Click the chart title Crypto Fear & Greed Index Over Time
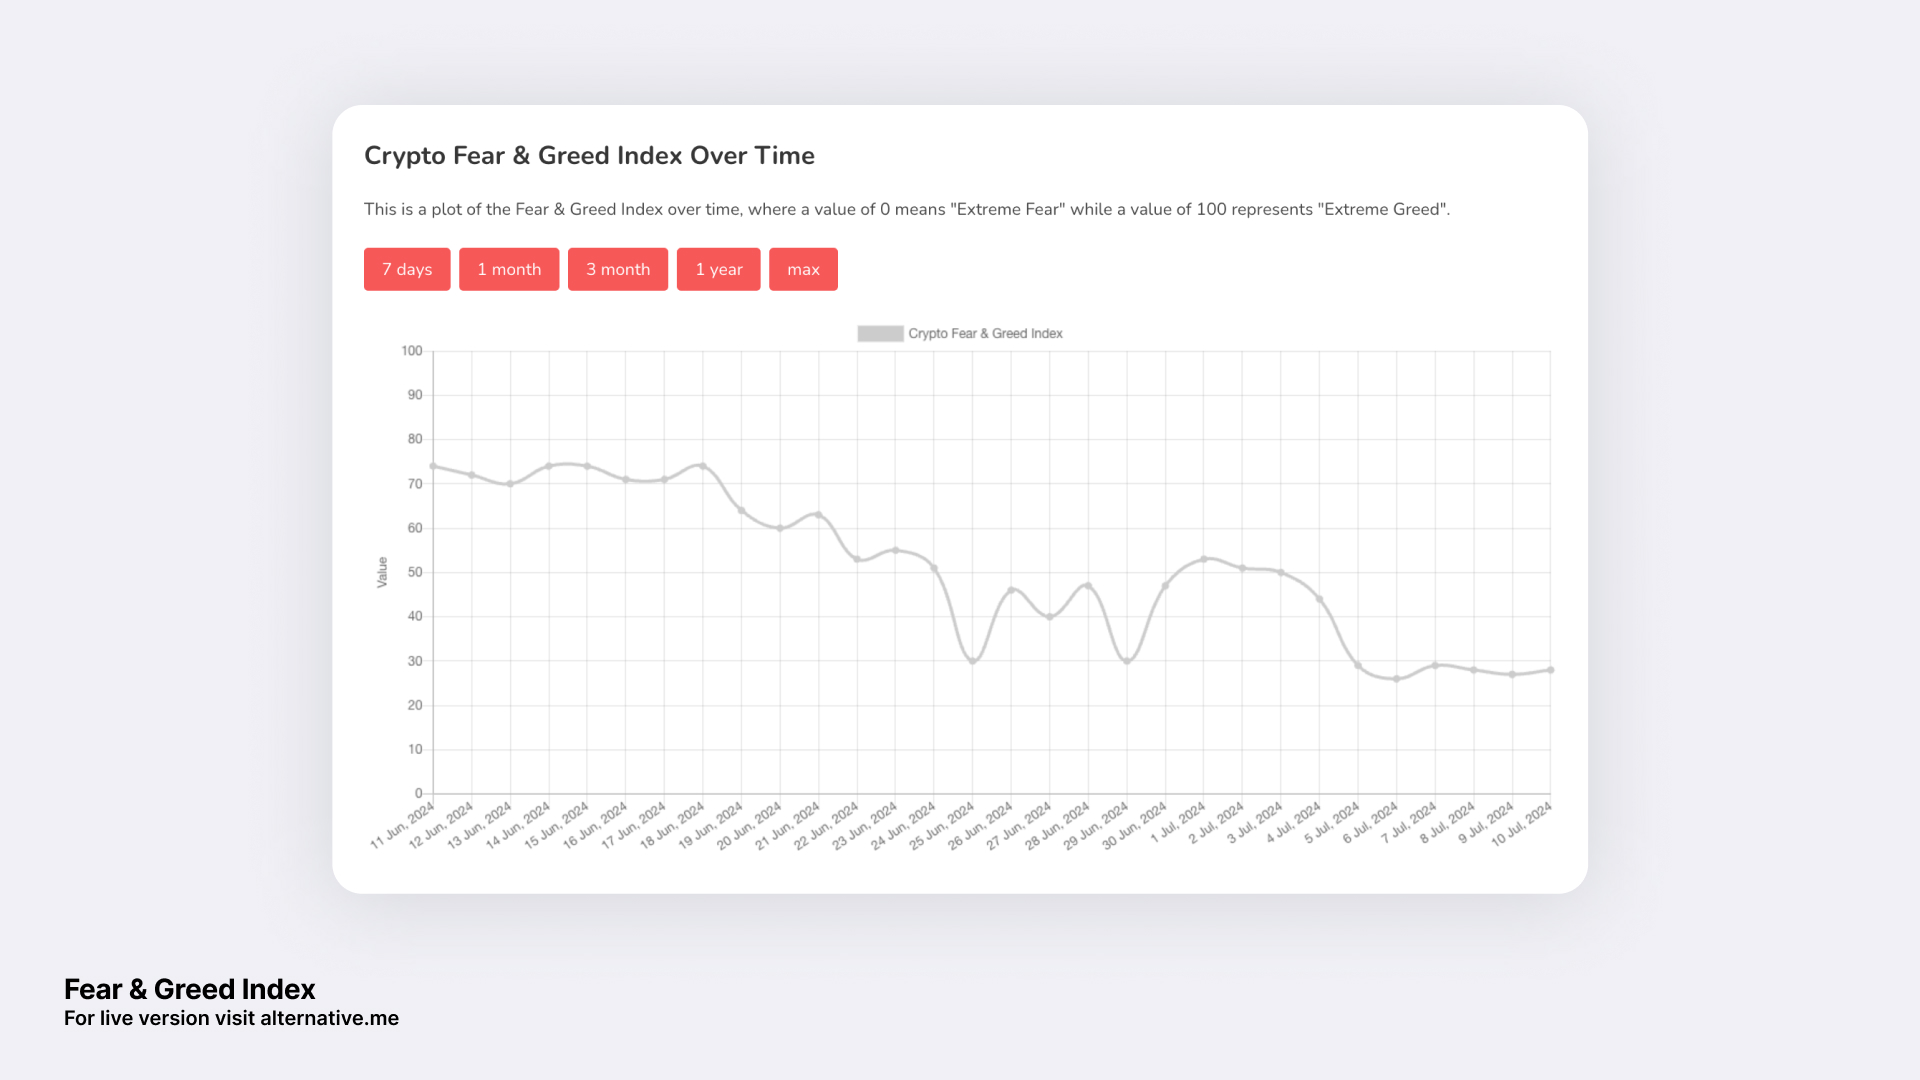The height and width of the screenshot is (1080, 1920). click(x=589, y=155)
